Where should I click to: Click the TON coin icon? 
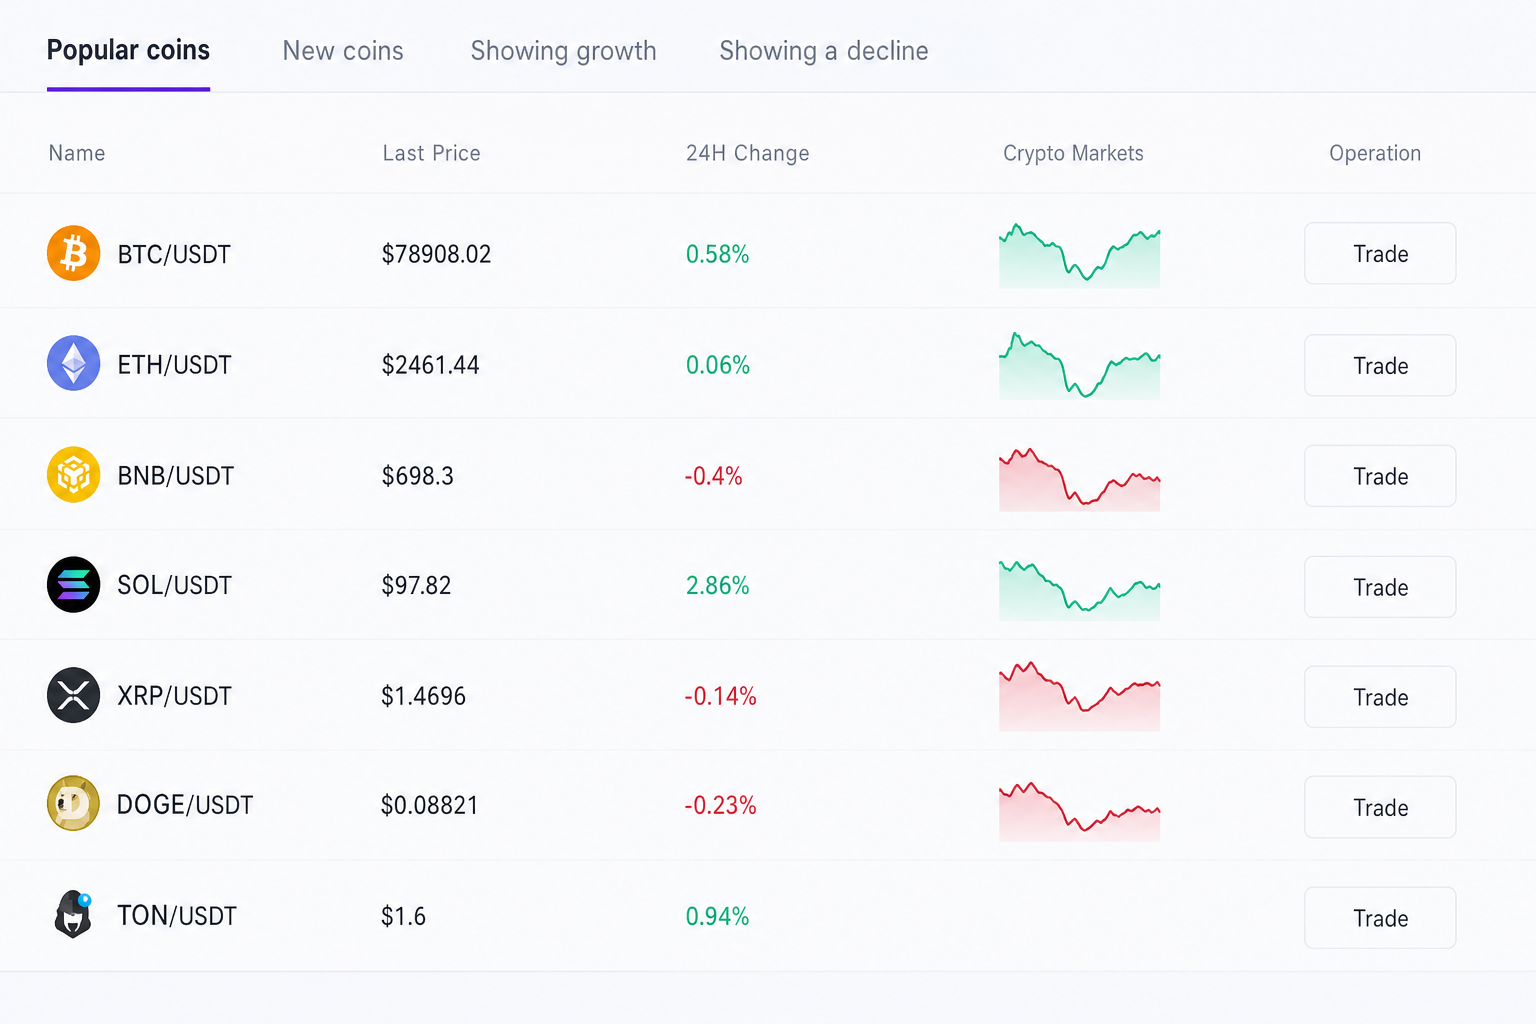[x=73, y=914]
